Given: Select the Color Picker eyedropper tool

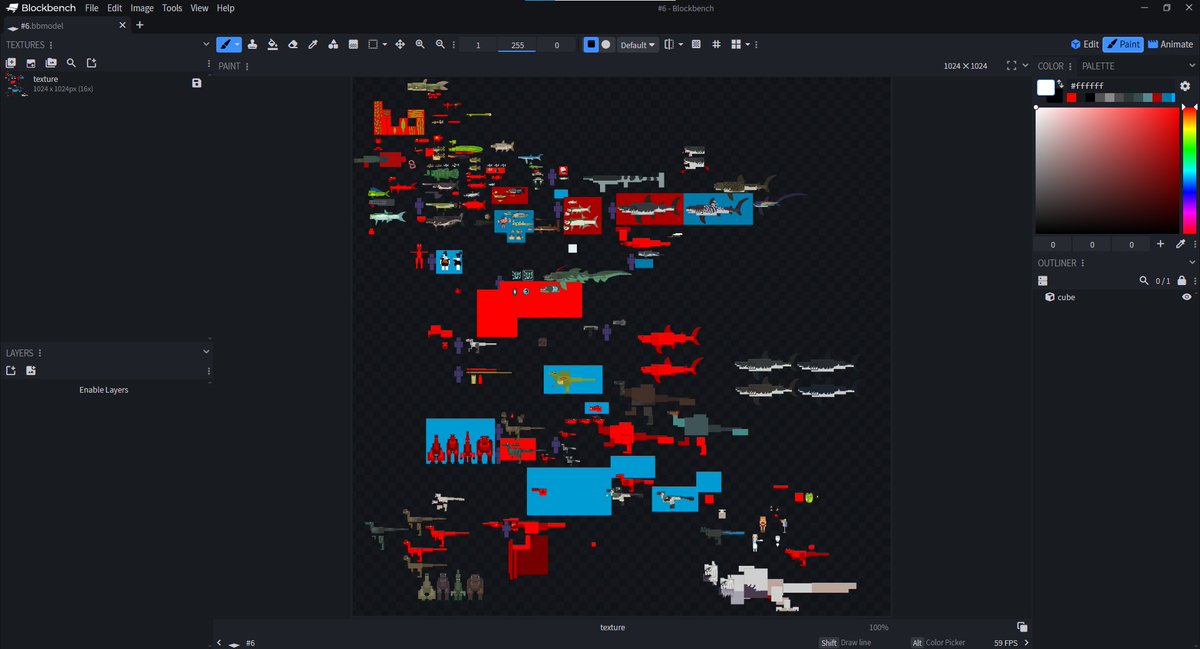Looking at the screenshot, I should (313, 44).
